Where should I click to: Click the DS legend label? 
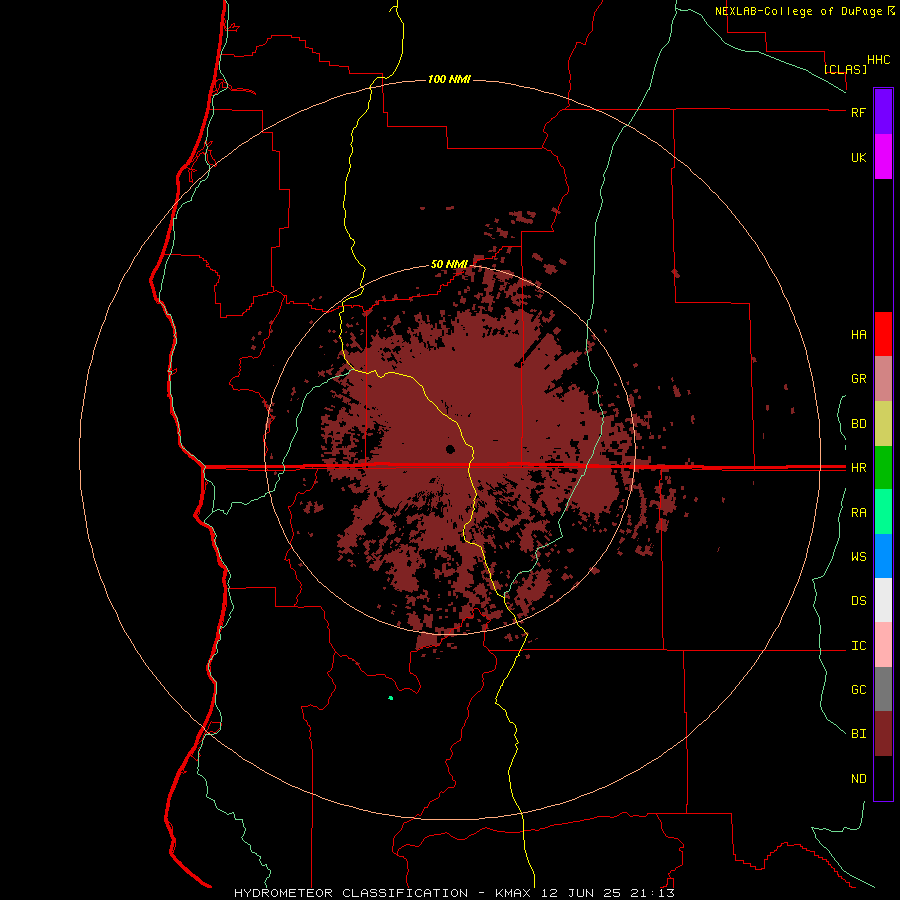pyautogui.click(x=858, y=601)
